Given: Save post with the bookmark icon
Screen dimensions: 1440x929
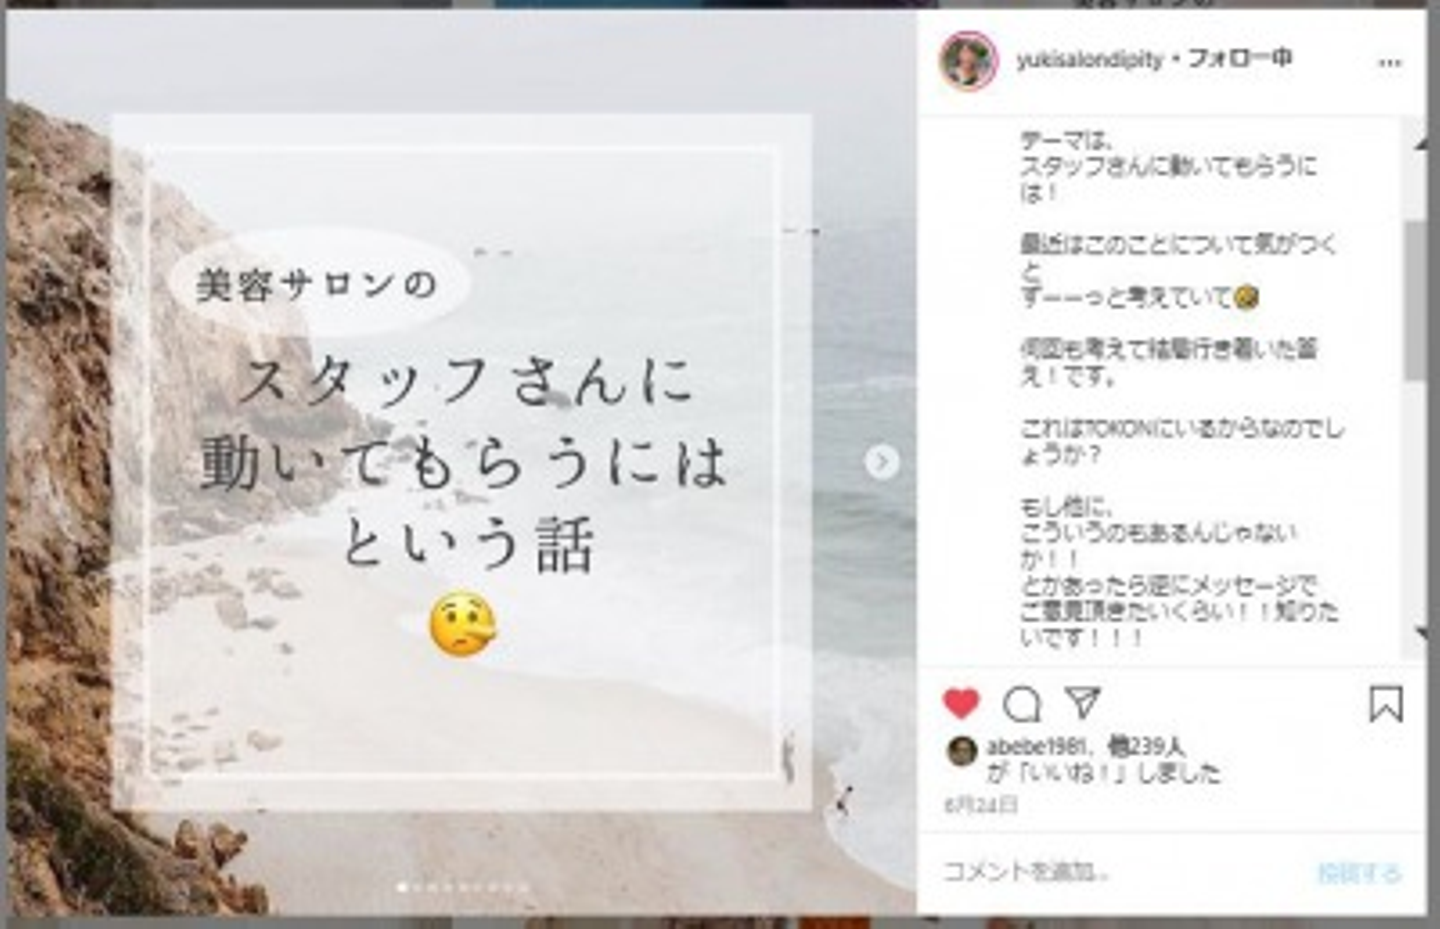Looking at the screenshot, I should pos(1385,704).
